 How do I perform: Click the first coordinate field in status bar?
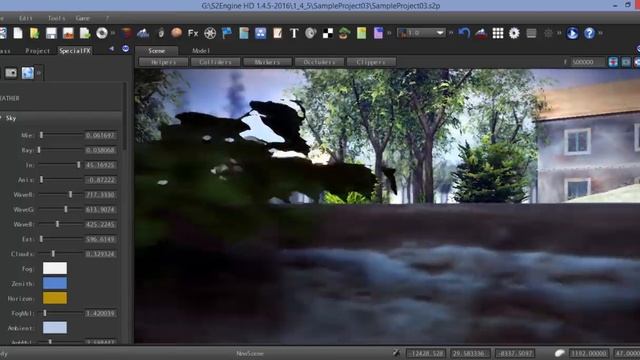tap(427, 353)
